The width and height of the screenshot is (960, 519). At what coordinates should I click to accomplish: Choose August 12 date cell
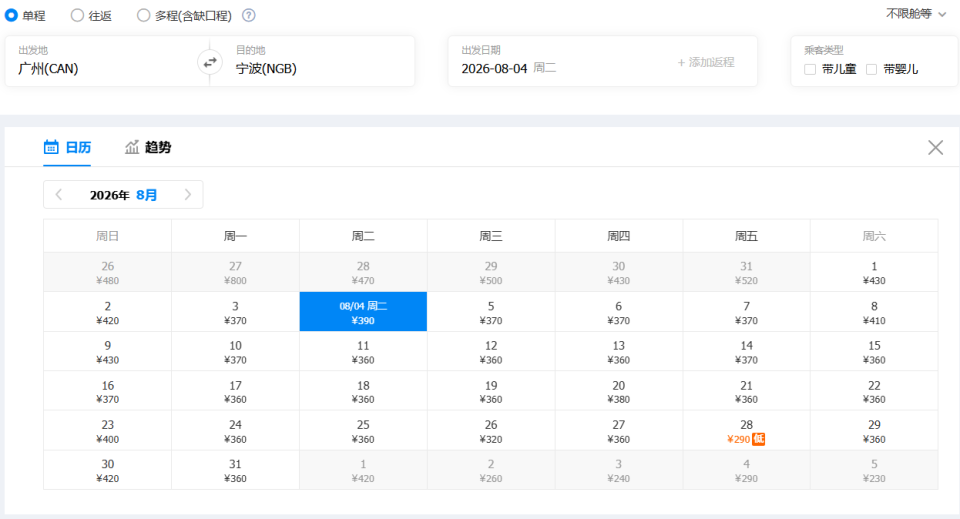pyautogui.click(x=491, y=352)
